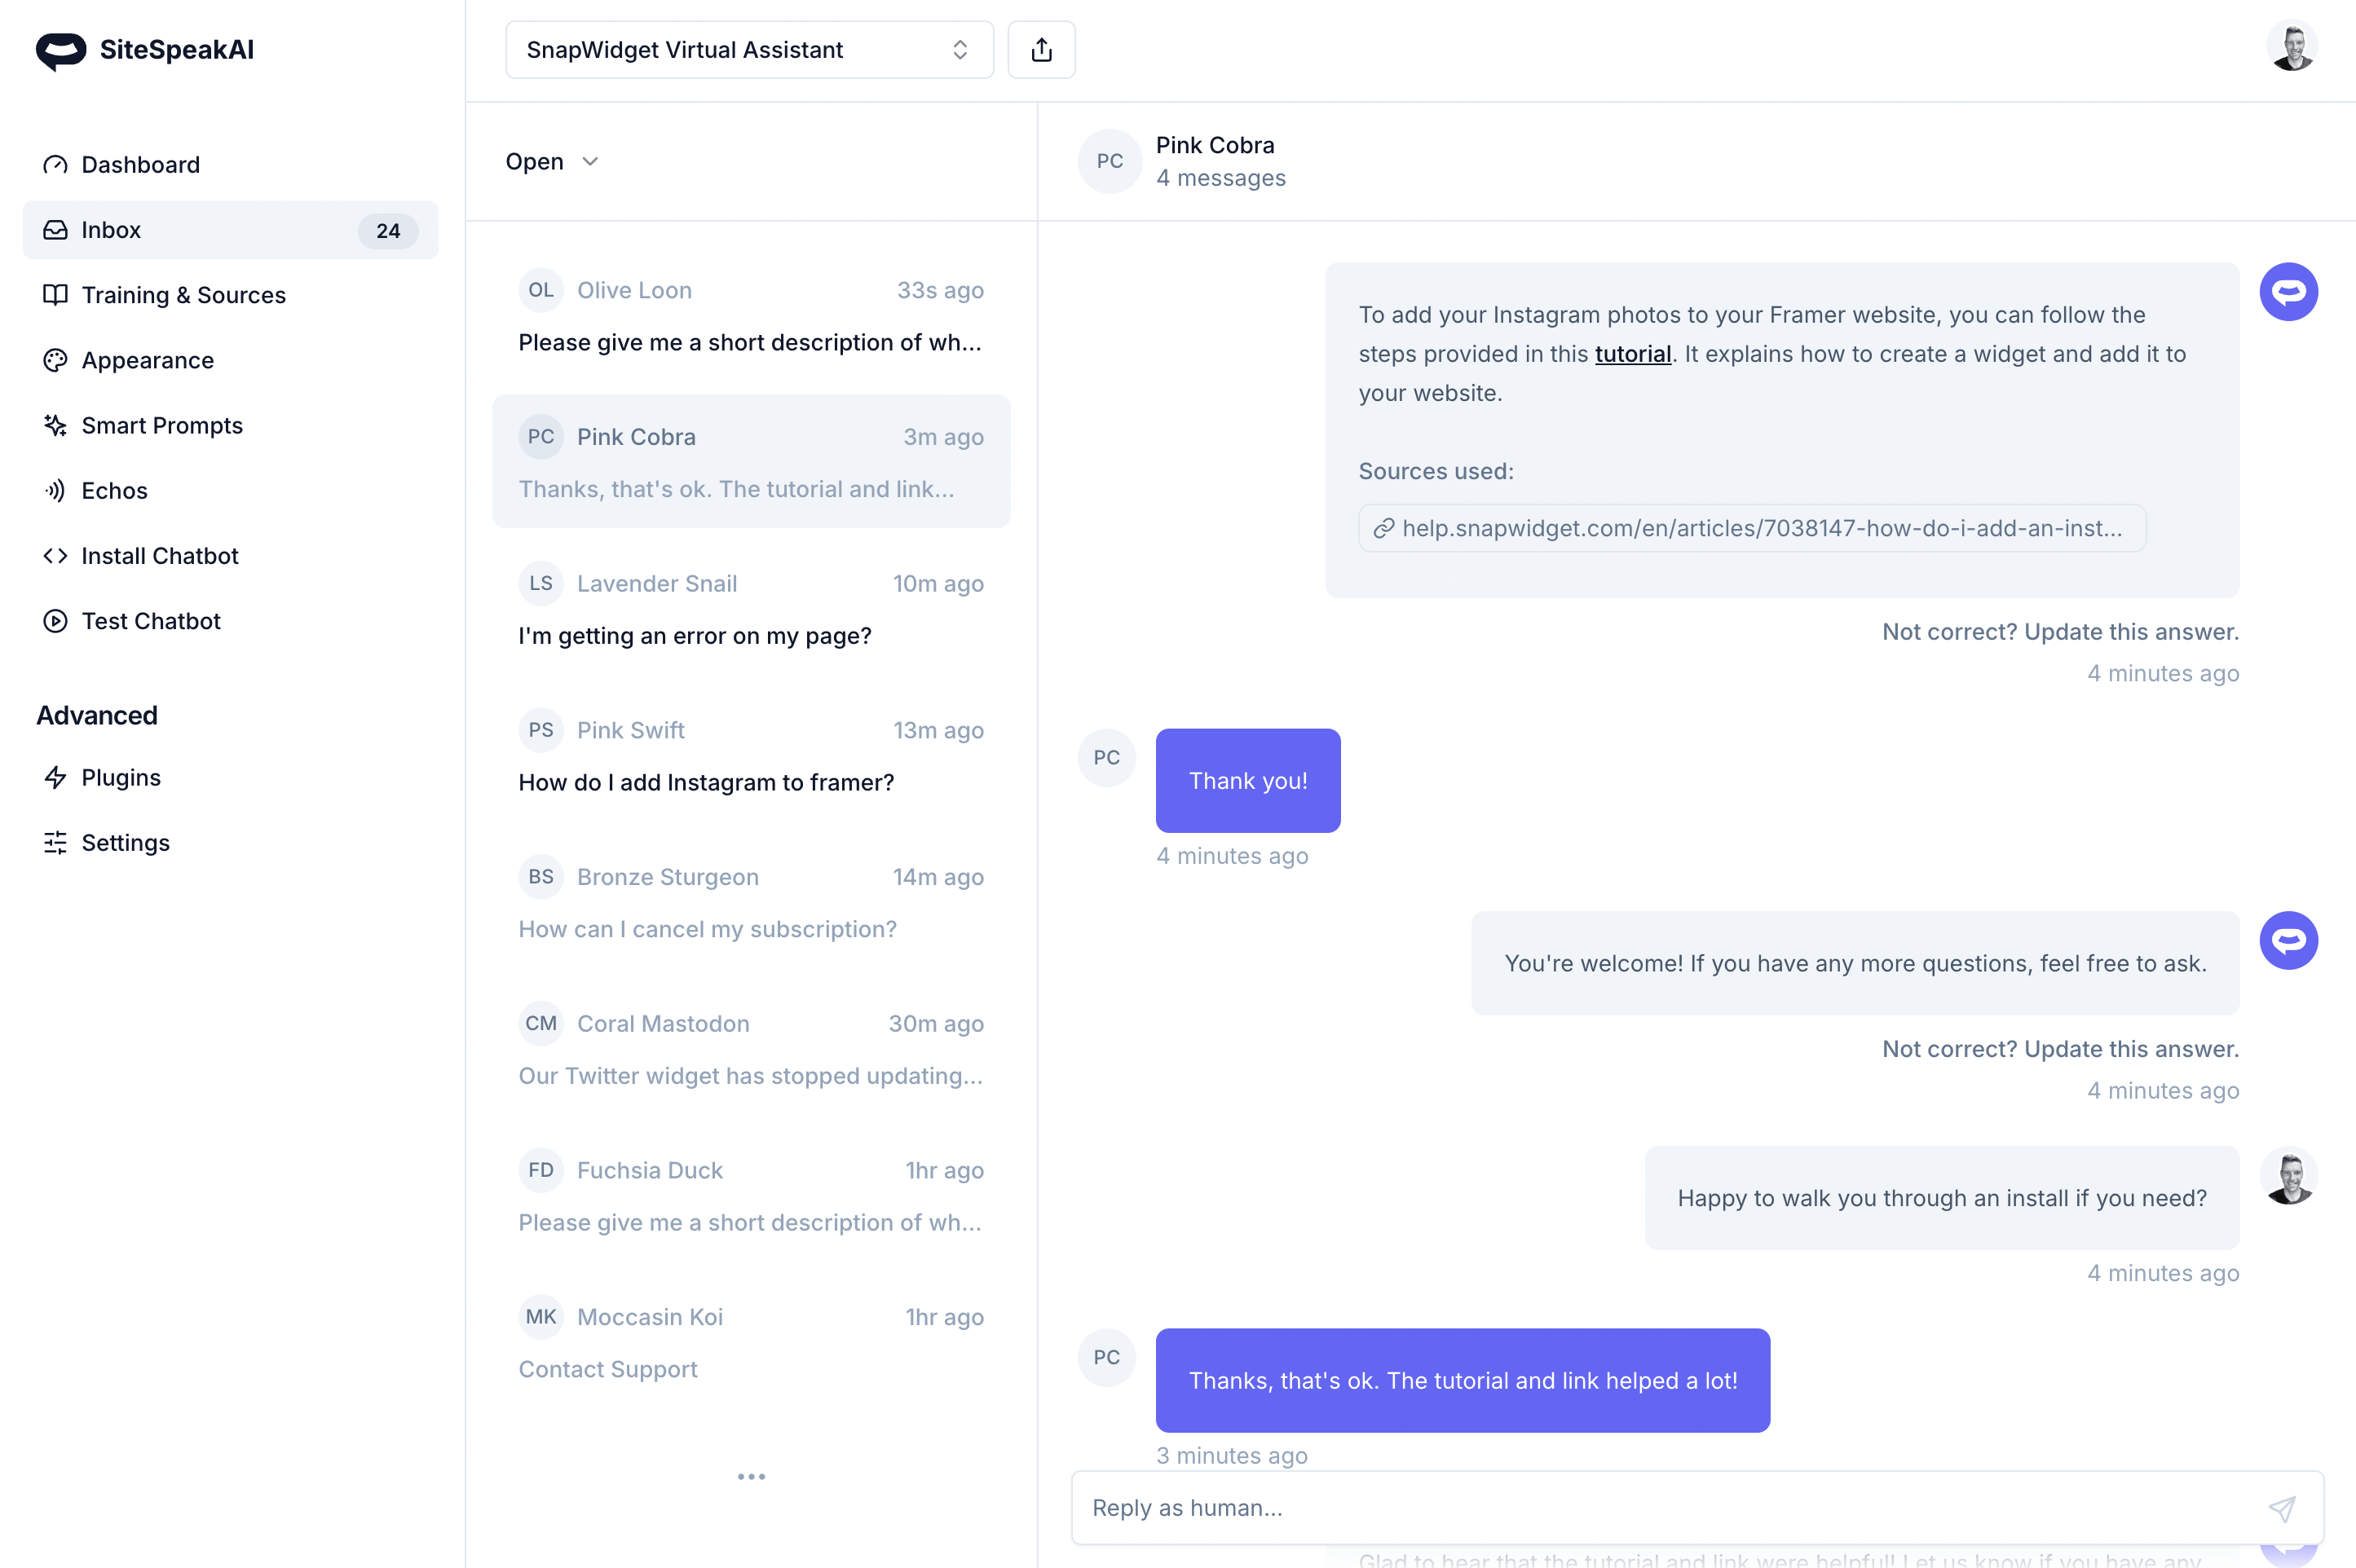Open Plugins under Advanced
The height and width of the screenshot is (1568, 2356).
pos(120,777)
